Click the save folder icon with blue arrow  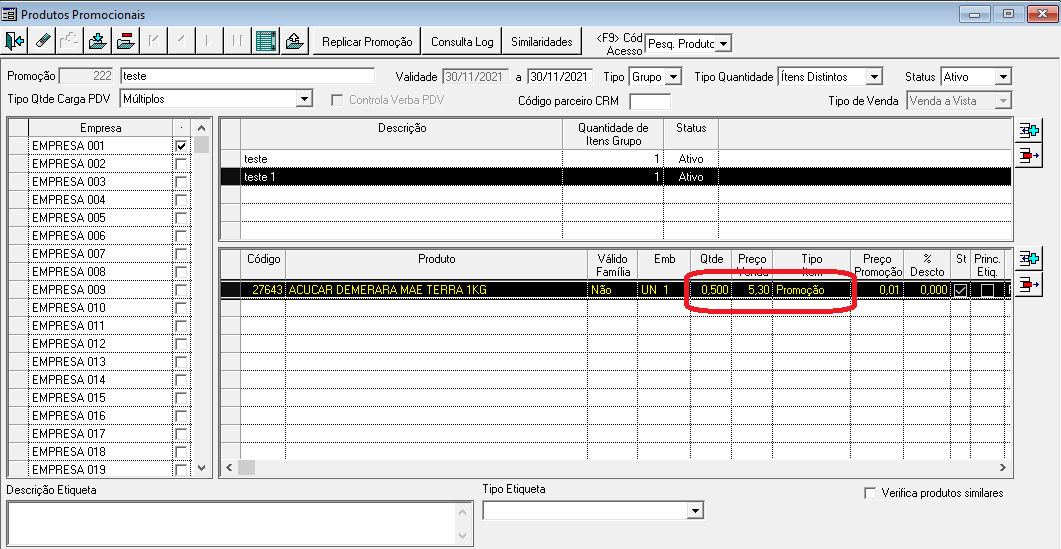coord(98,41)
